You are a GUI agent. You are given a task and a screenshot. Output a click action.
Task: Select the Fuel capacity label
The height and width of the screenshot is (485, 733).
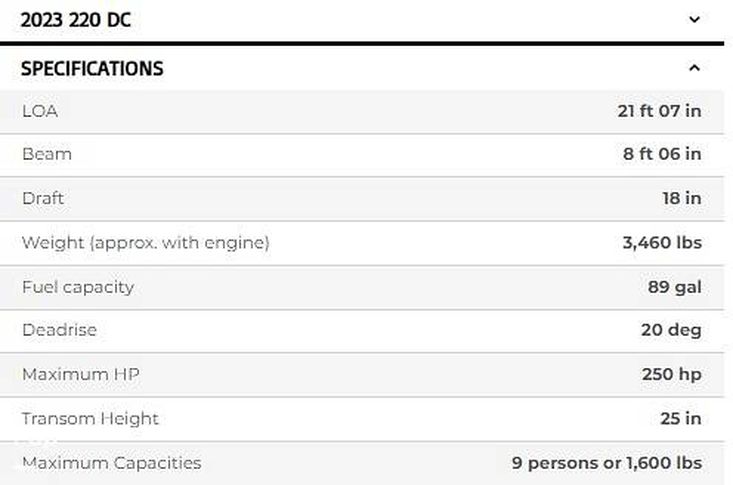78,287
